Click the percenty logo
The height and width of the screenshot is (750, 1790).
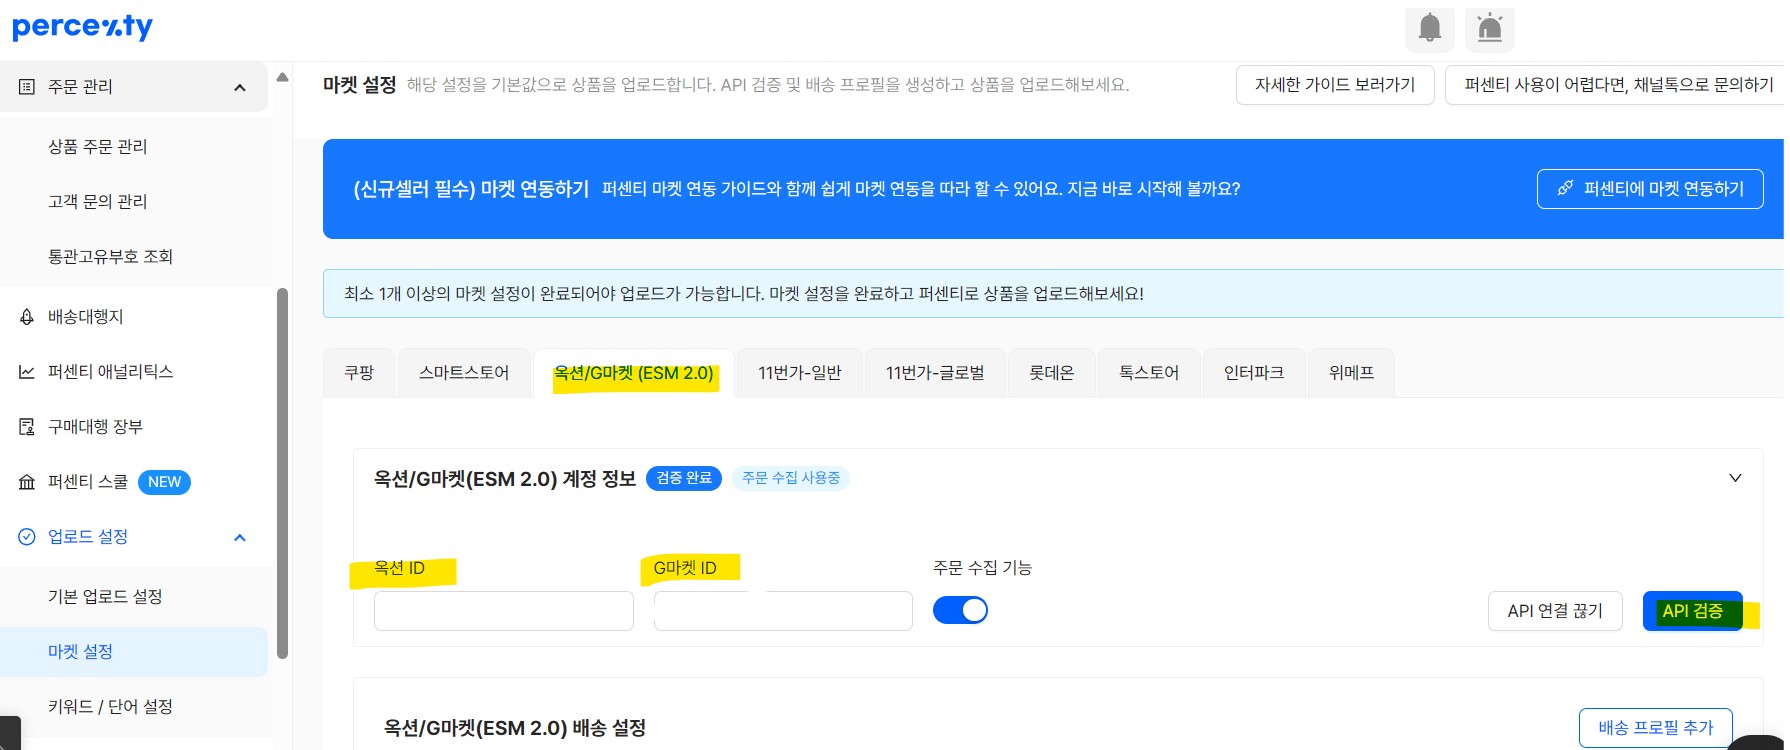point(83,27)
